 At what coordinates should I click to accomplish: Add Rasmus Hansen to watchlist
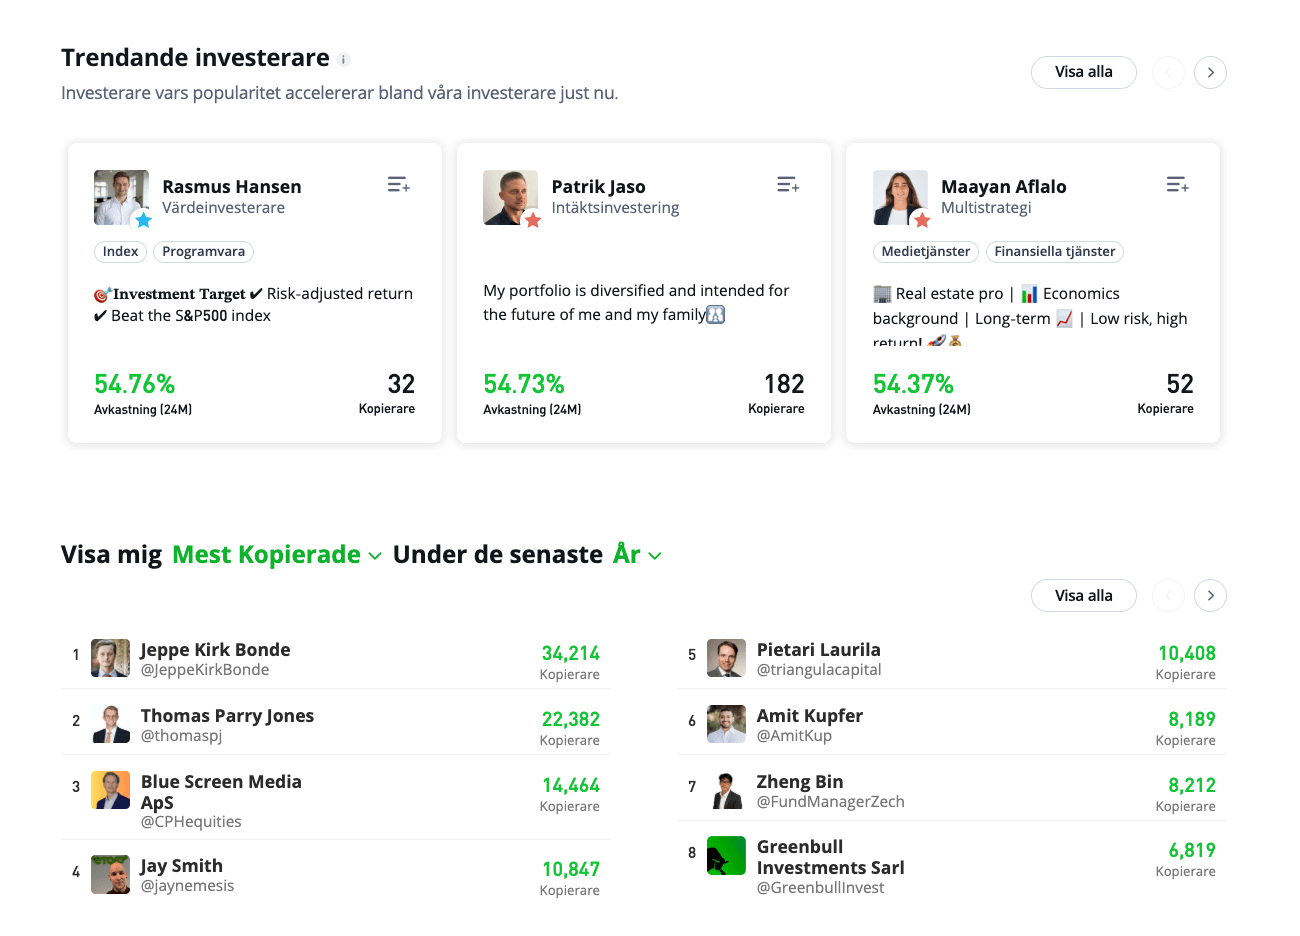(x=398, y=185)
